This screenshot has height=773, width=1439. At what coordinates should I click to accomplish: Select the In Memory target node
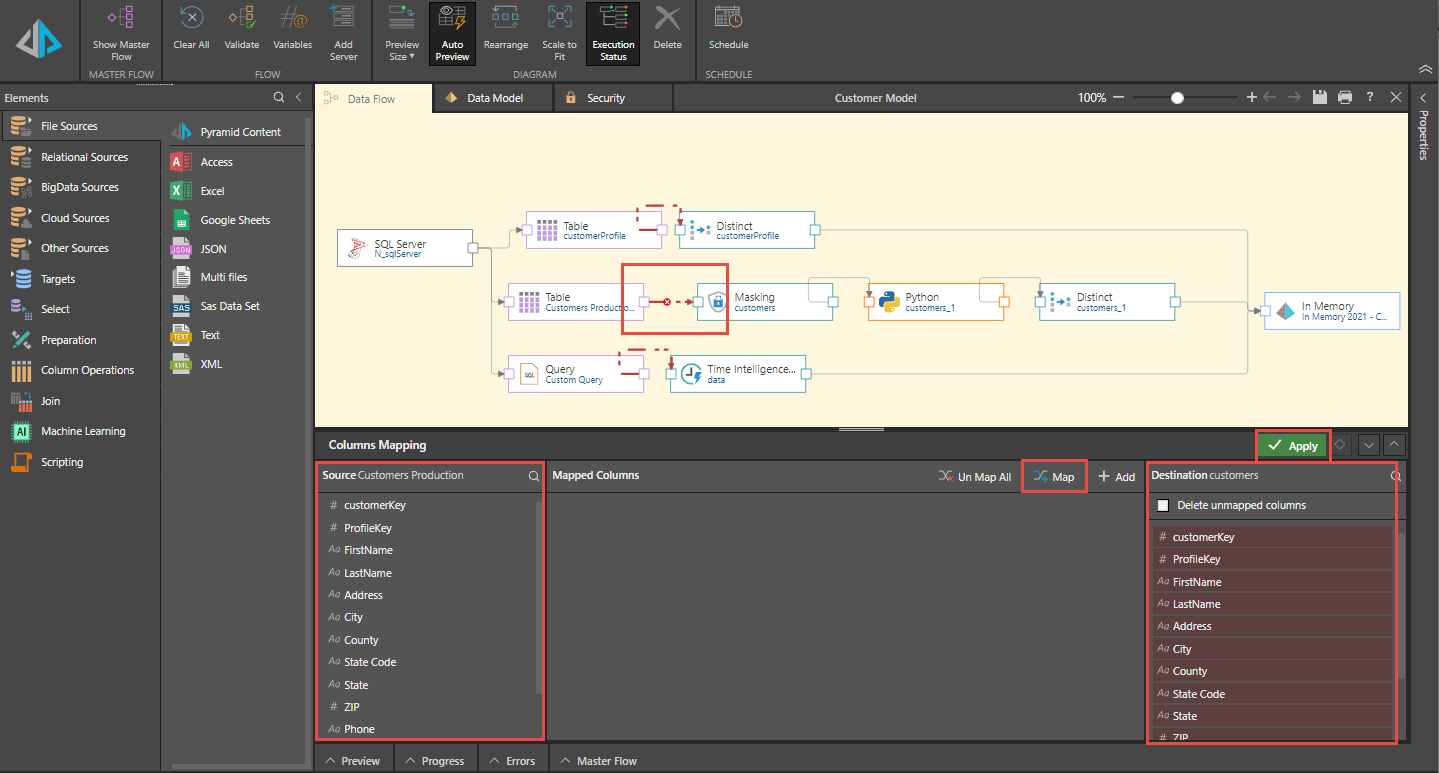1332,311
